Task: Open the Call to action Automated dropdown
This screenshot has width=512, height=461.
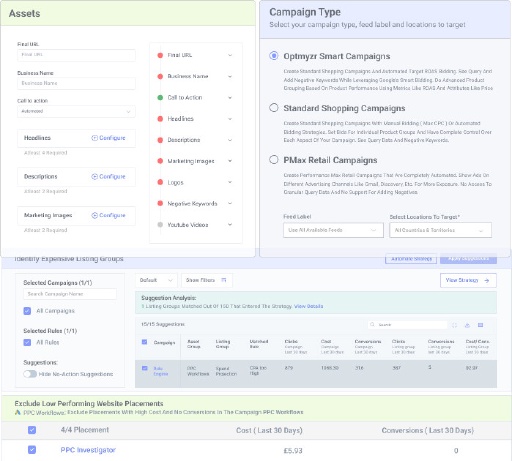Action: (x=76, y=111)
